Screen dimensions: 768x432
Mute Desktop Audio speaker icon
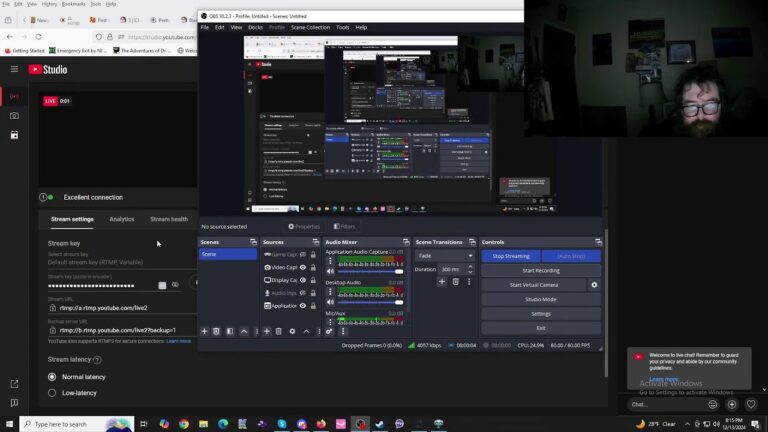[x=331, y=302]
